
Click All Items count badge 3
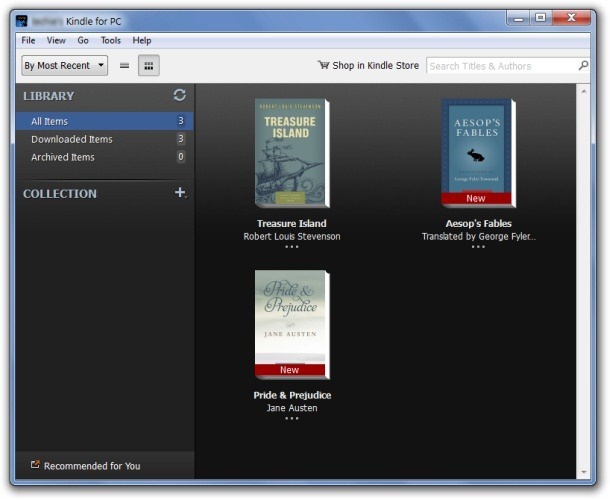point(181,121)
